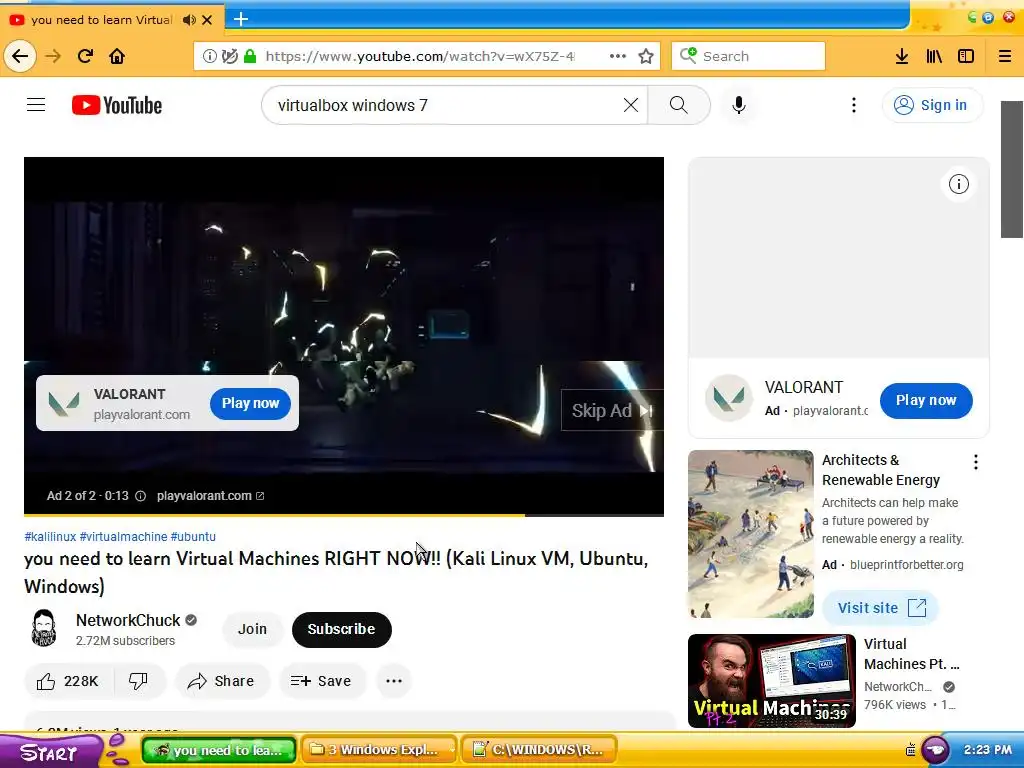The image size is (1024, 768).
Task: Click the green padlock security icon
Action: tap(249, 56)
